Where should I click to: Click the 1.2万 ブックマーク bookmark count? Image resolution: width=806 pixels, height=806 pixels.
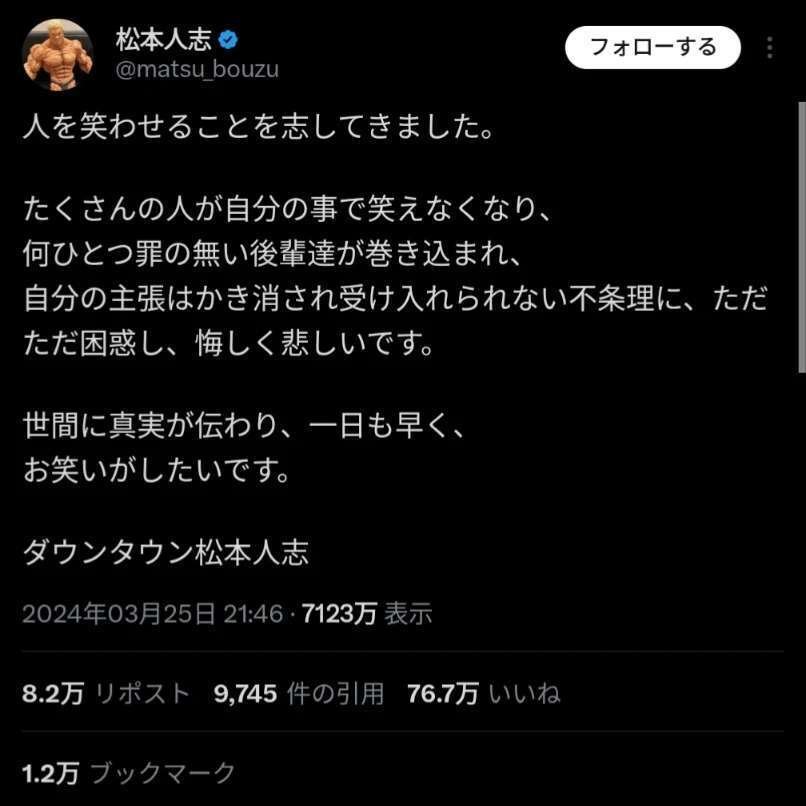coord(129,773)
